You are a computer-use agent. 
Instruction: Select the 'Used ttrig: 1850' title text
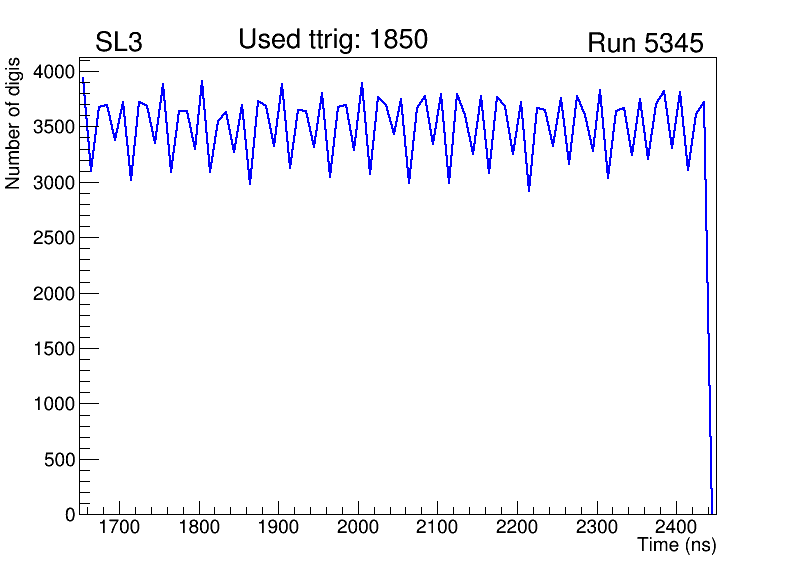(333, 40)
